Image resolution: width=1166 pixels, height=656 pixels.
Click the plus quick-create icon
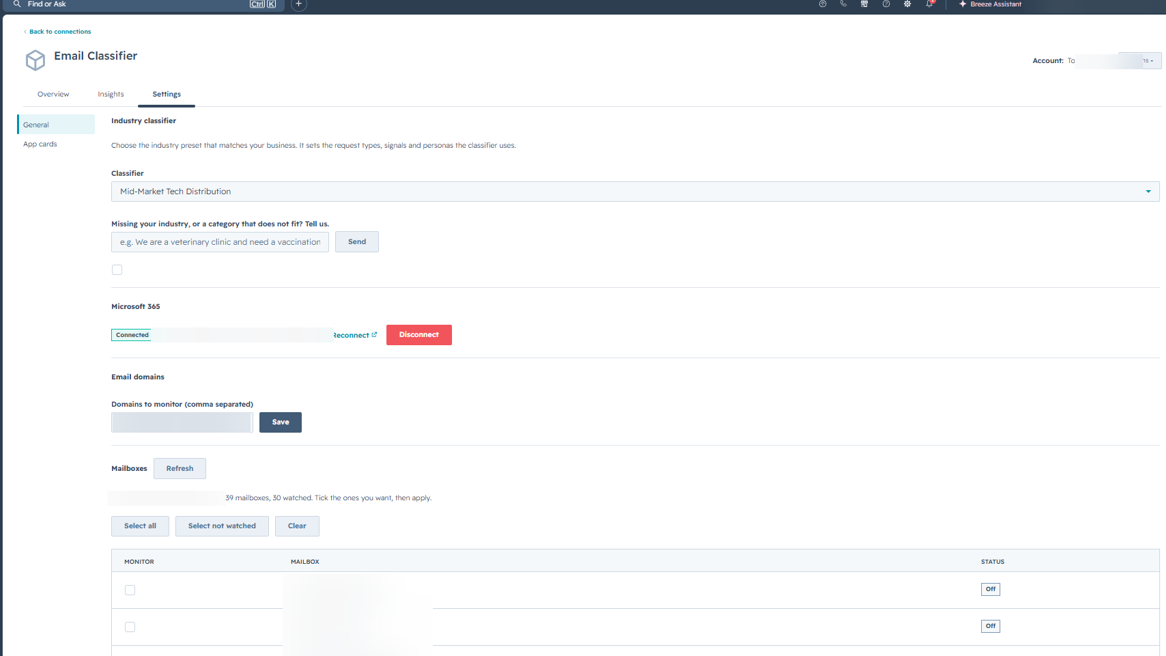click(x=298, y=4)
